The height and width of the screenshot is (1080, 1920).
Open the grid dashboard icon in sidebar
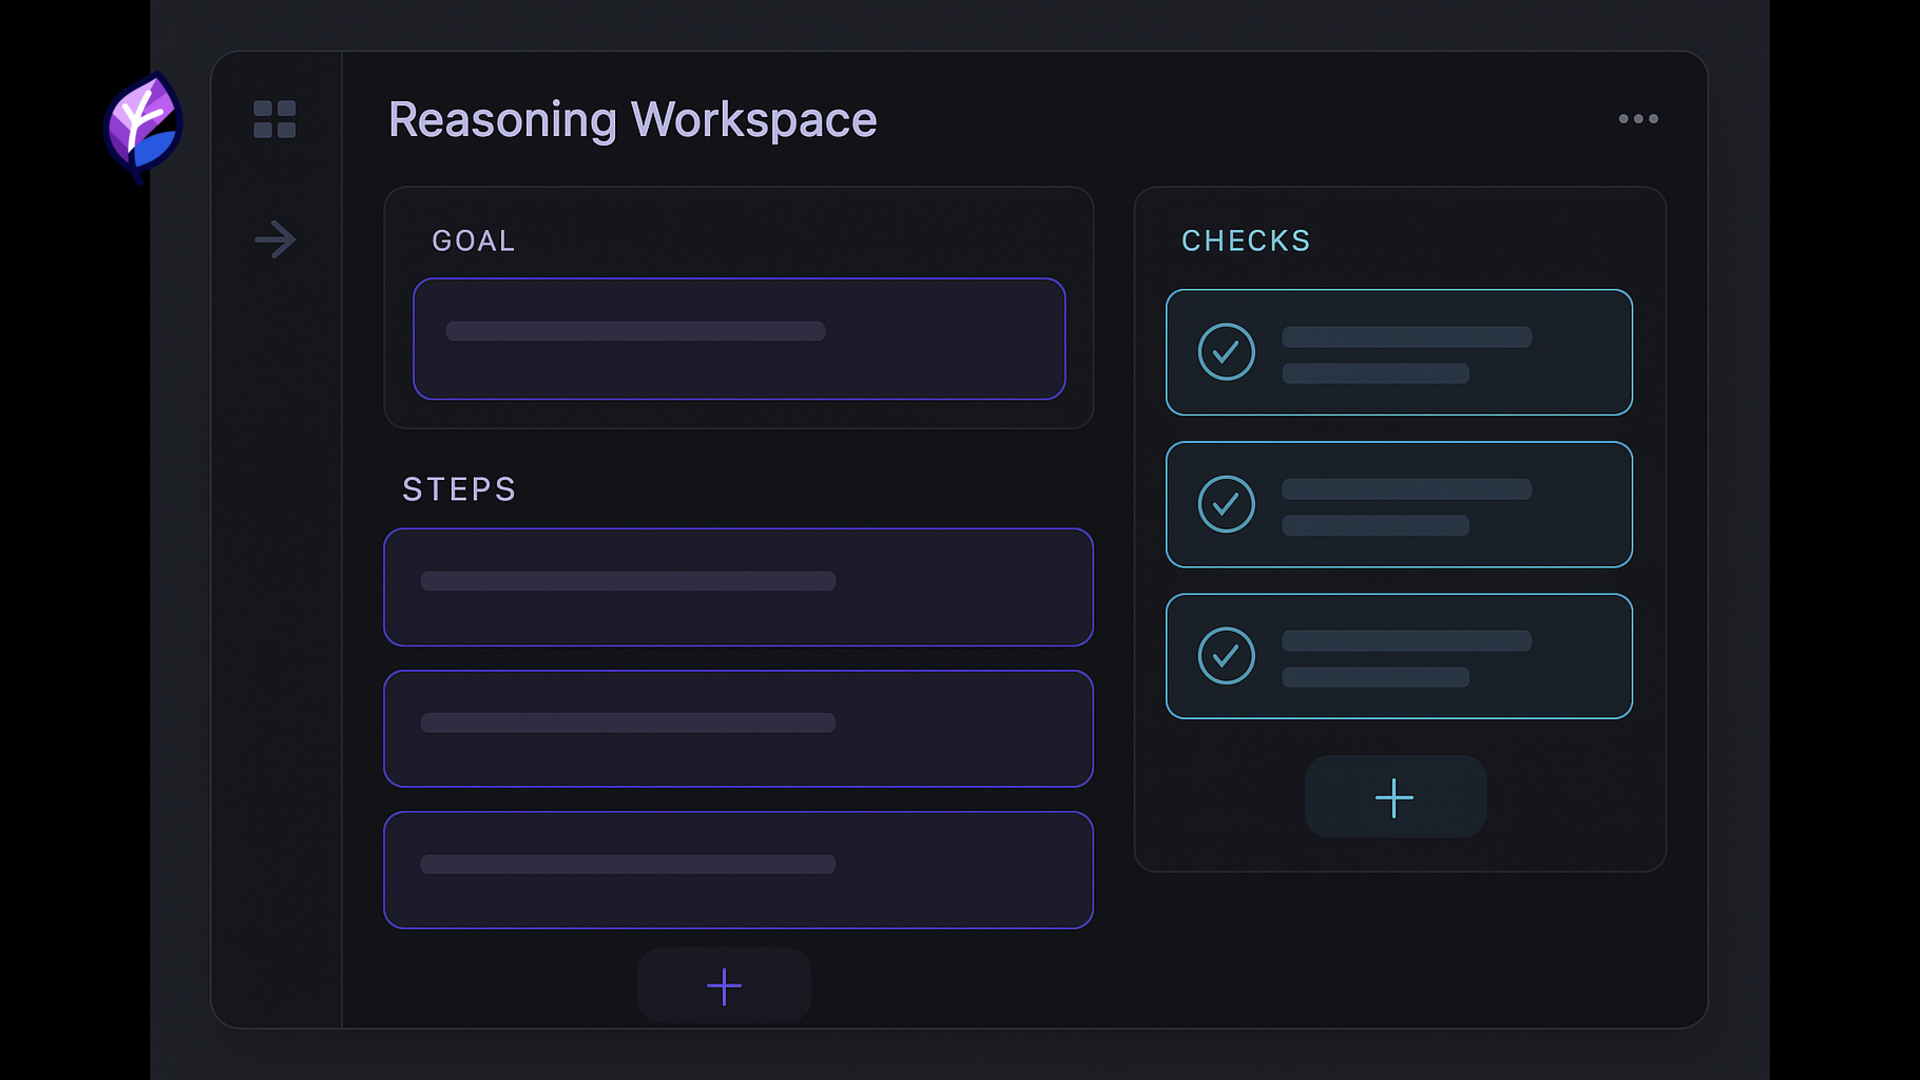(x=274, y=119)
